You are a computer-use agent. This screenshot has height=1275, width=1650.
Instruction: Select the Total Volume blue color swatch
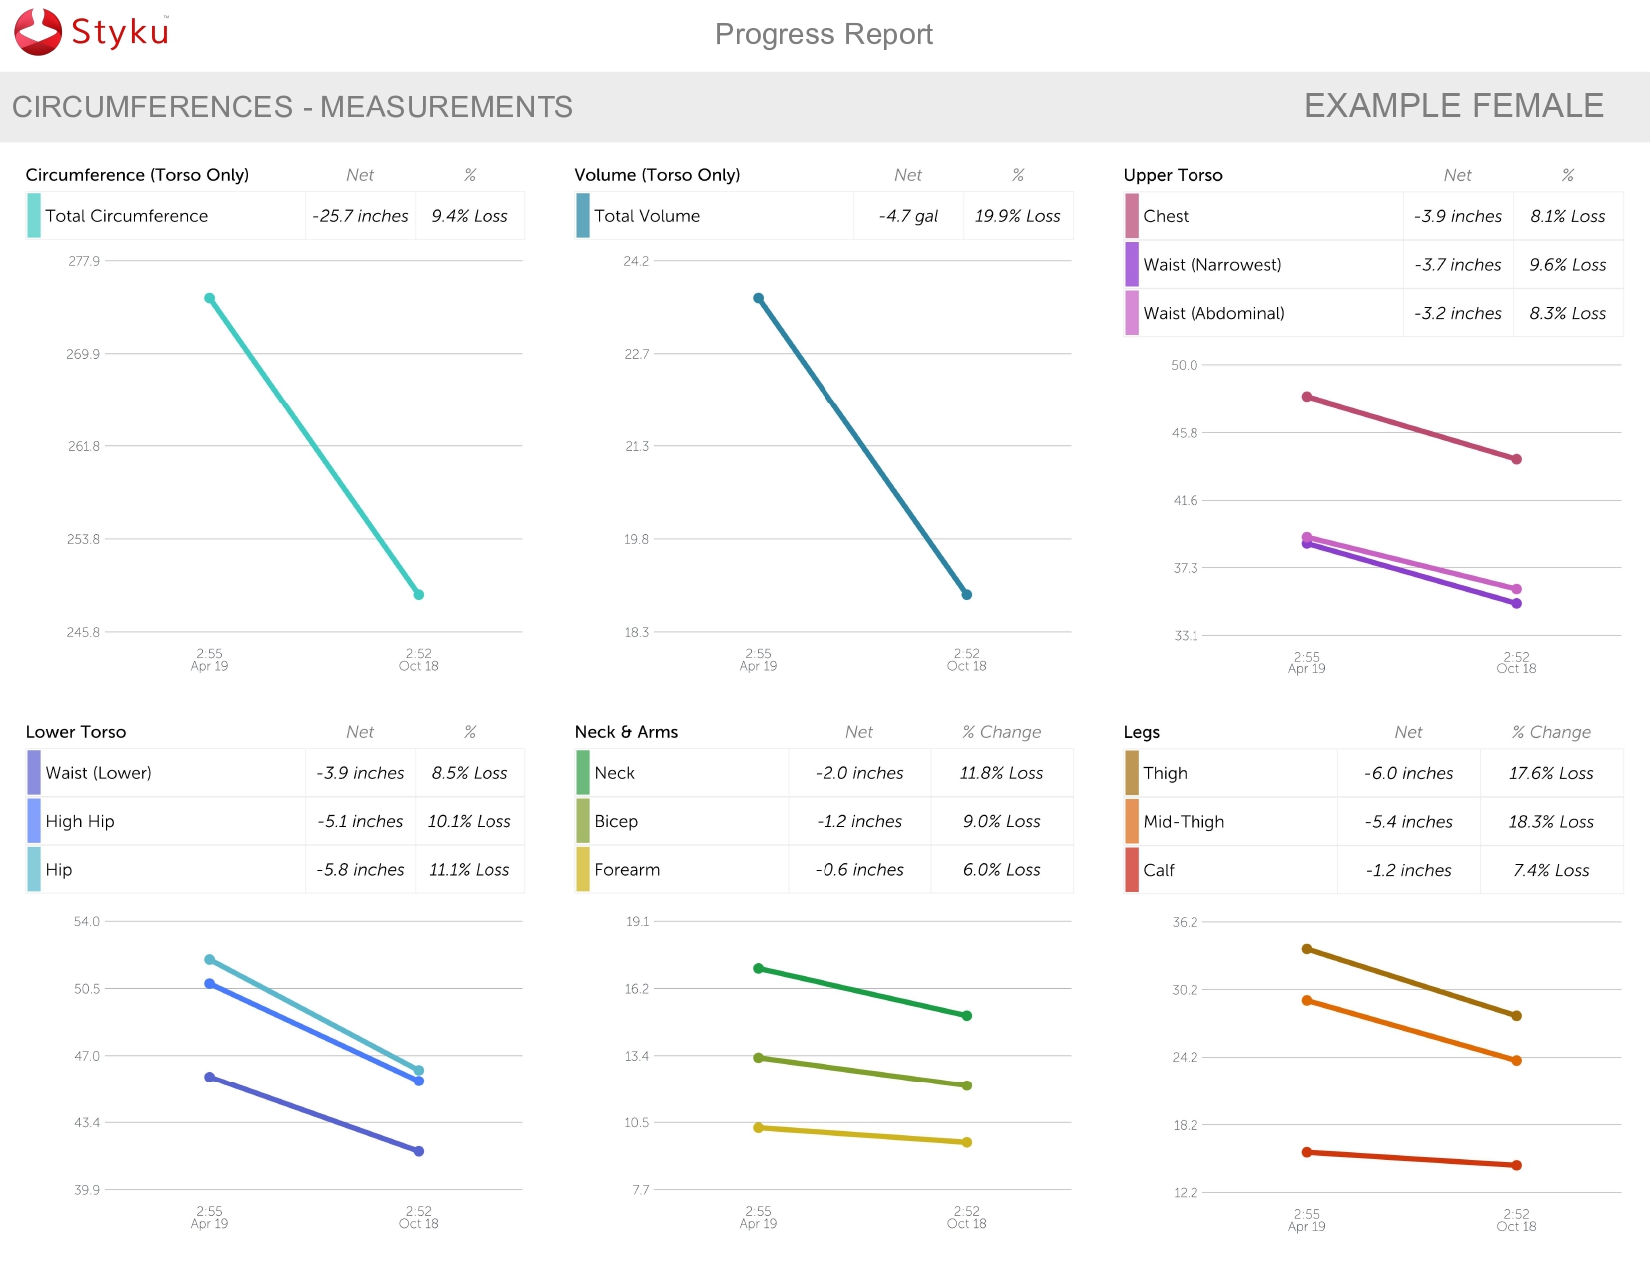[x=583, y=216]
